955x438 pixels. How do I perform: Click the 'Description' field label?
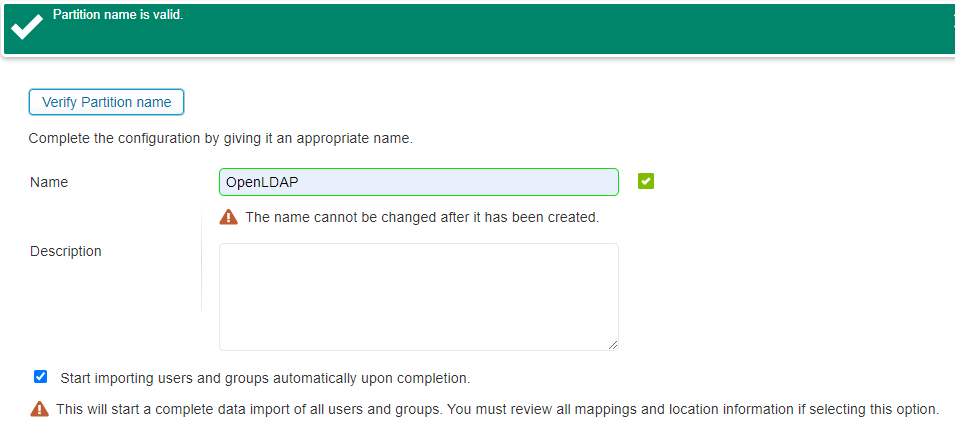tap(66, 251)
